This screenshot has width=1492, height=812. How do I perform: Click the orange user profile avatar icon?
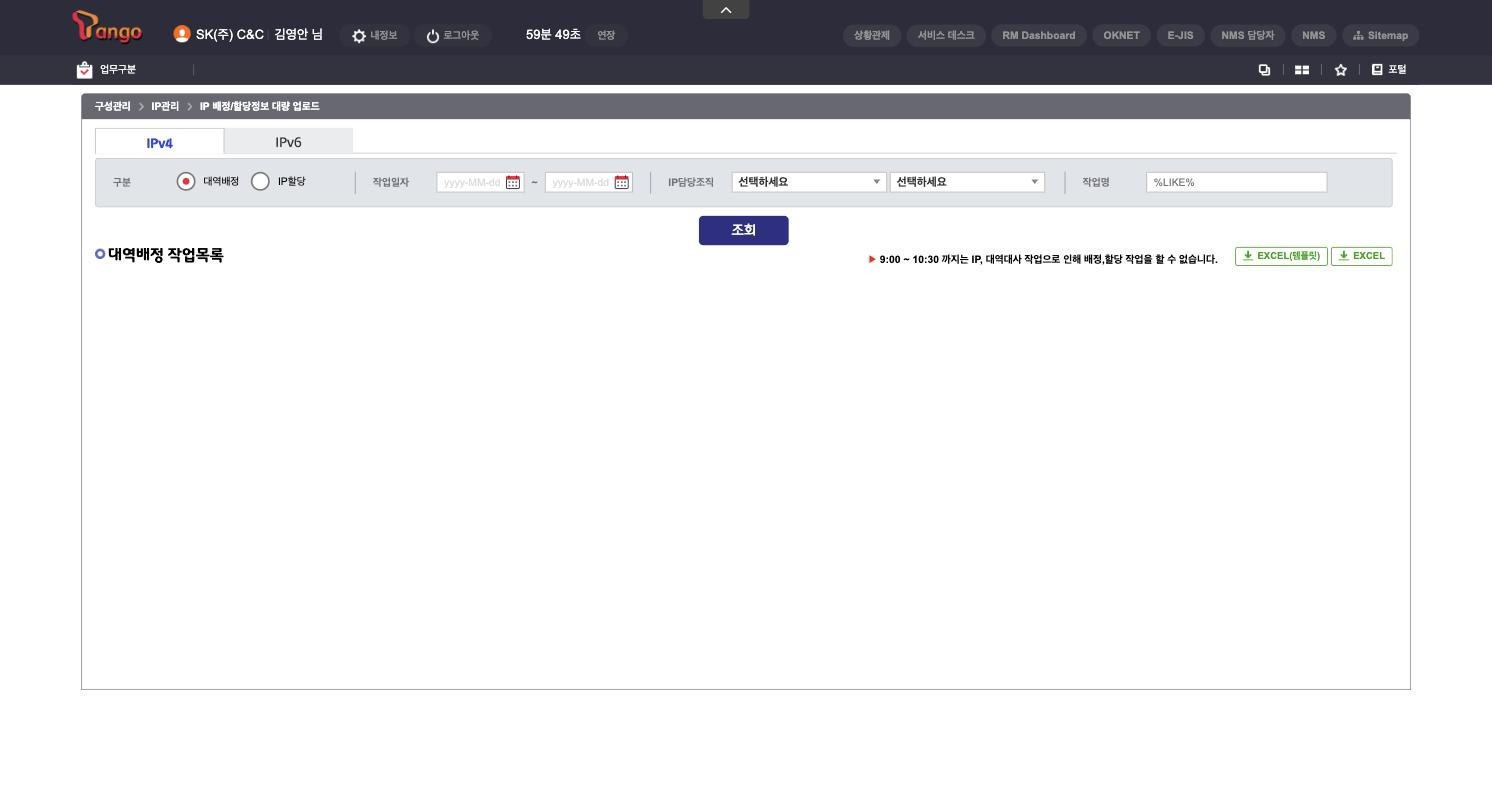pos(182,34)
